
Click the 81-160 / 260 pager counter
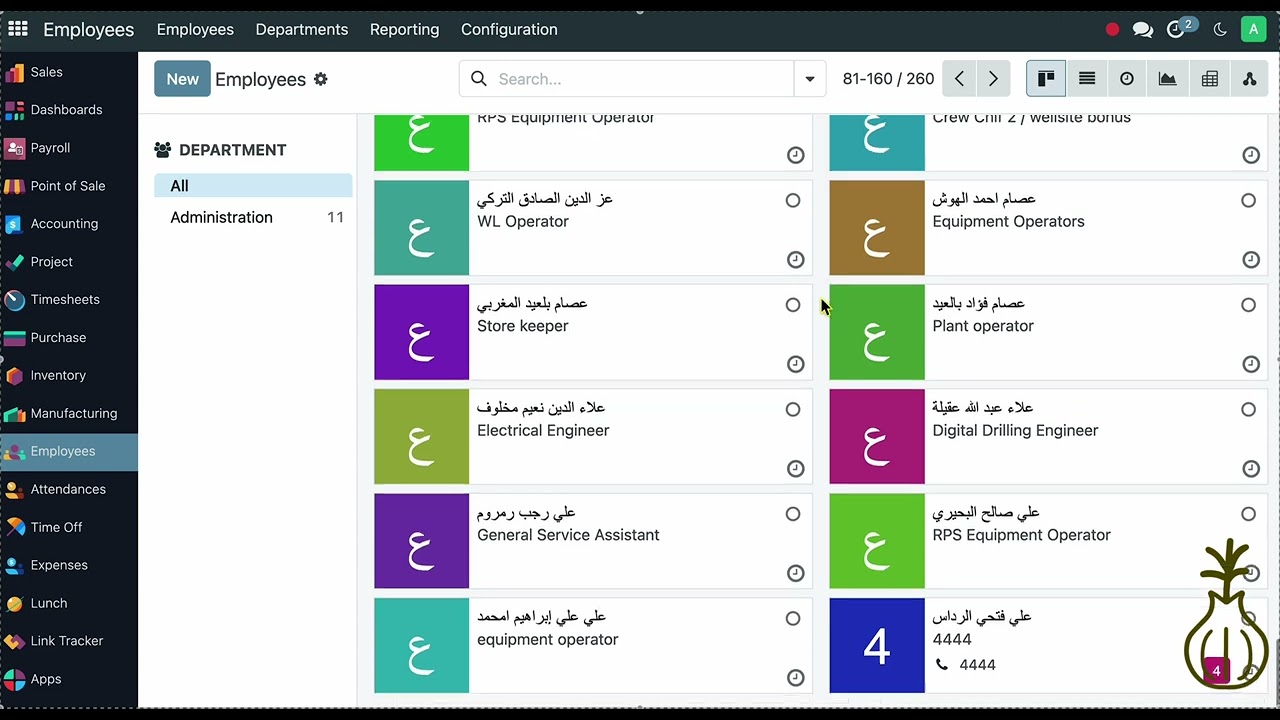tap(888, 79)
